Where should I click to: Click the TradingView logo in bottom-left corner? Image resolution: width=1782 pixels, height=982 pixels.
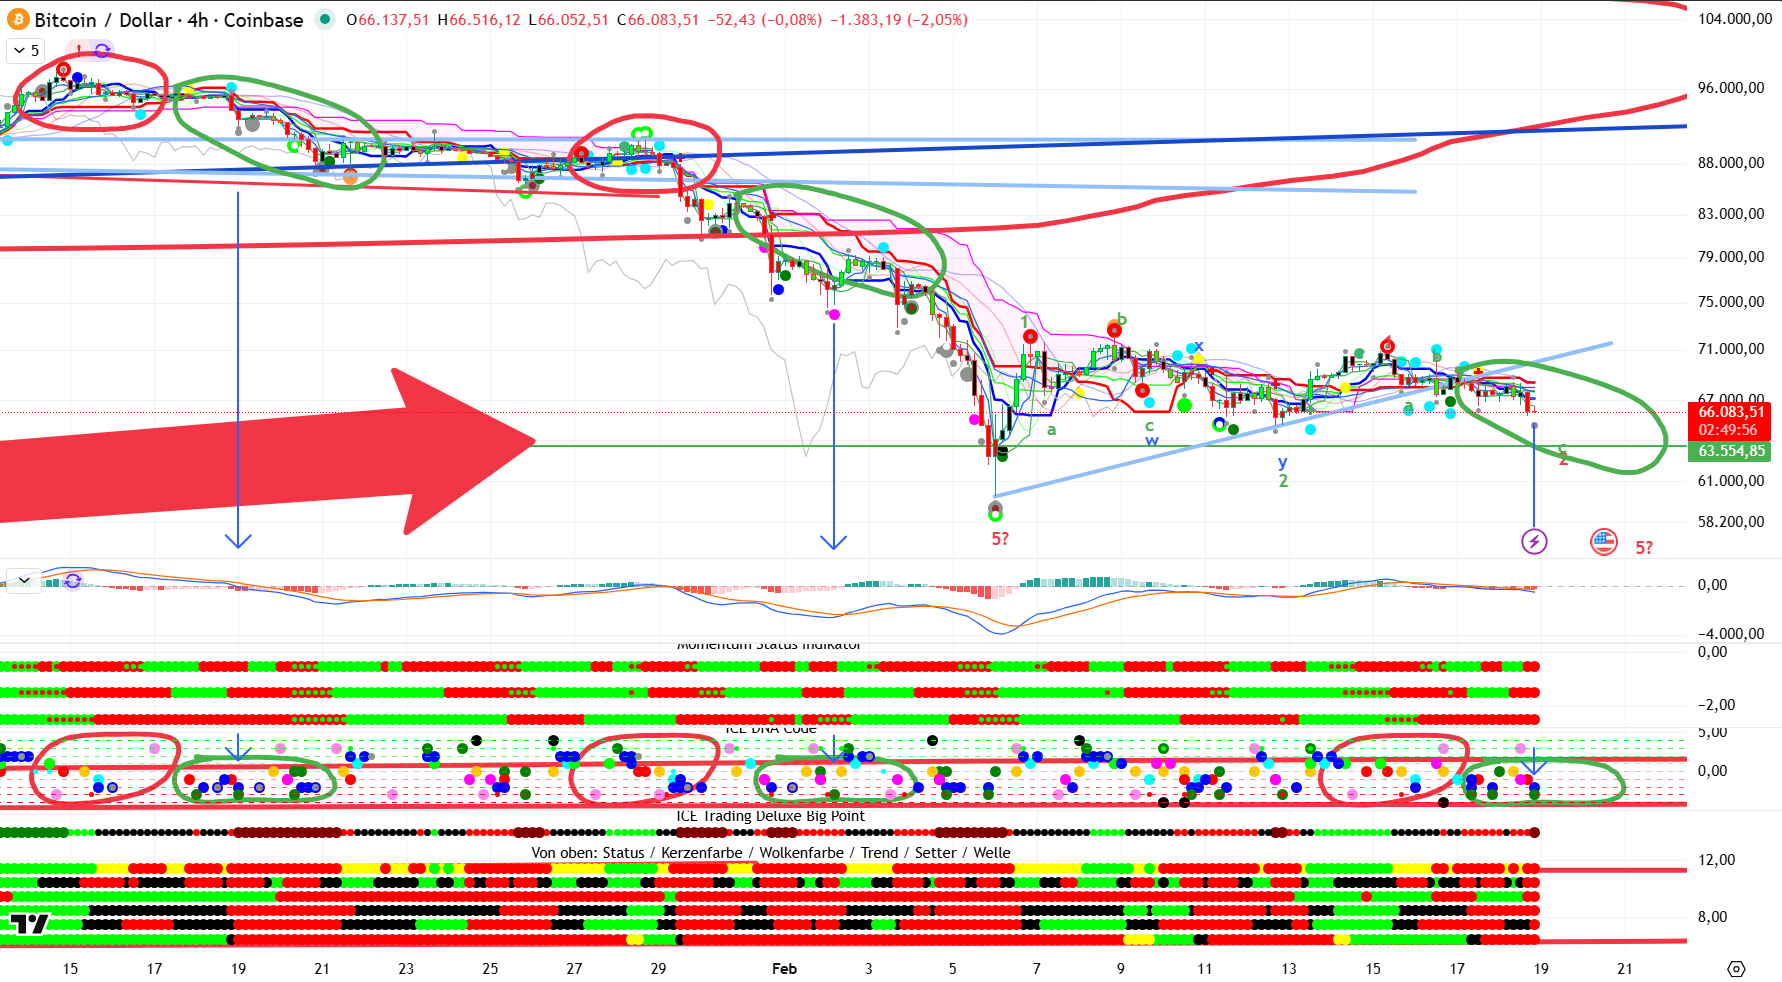pos(29,924)
